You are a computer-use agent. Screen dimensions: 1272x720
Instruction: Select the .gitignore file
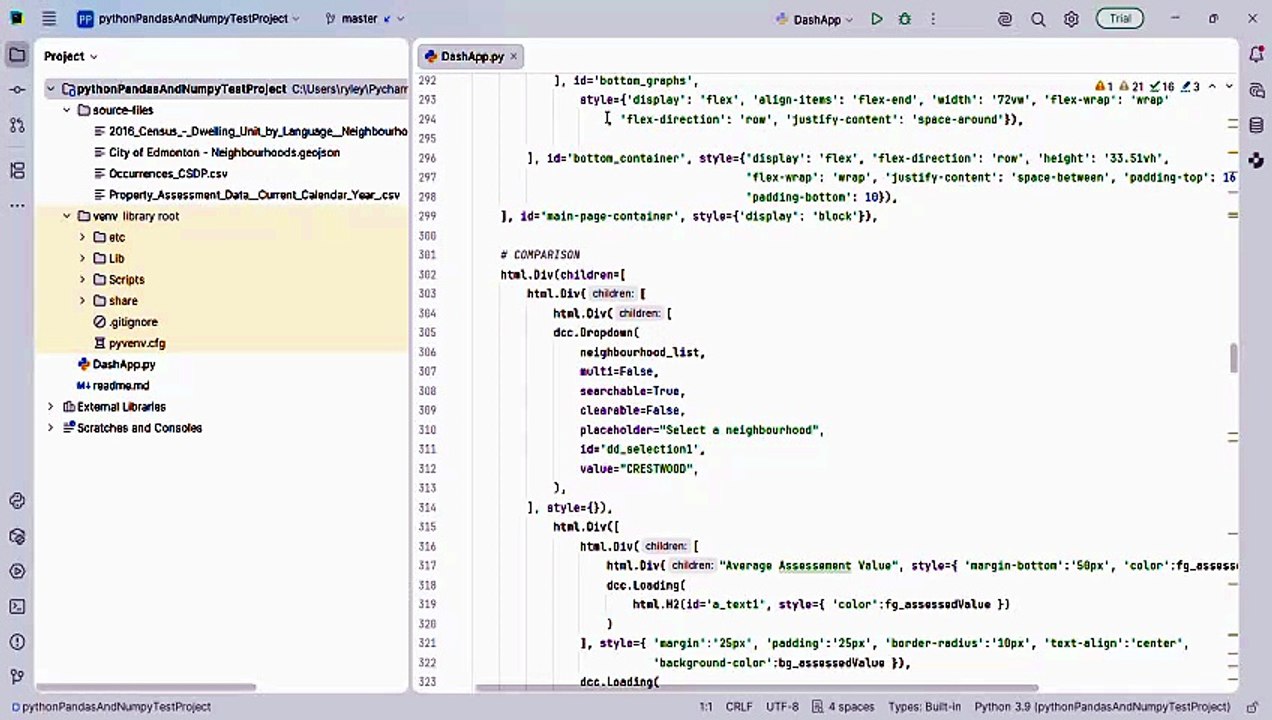126,322
